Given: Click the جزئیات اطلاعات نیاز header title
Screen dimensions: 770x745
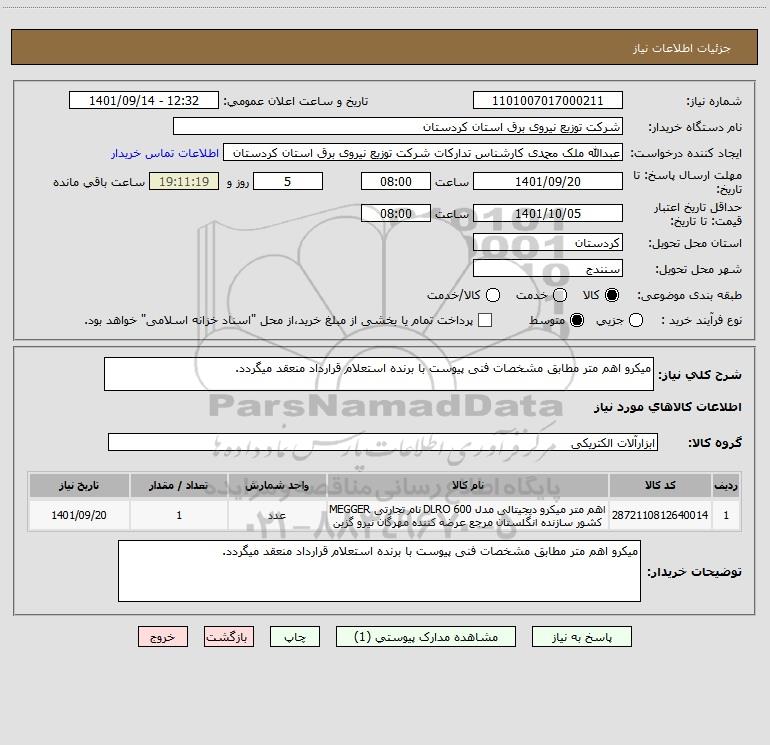Looking at the screenshot, I should [x=681, y=48].
